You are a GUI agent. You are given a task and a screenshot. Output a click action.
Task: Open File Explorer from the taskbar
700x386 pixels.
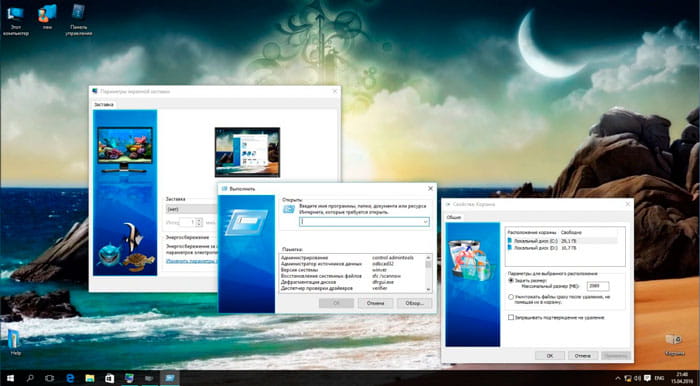click(x=90, y=378)
